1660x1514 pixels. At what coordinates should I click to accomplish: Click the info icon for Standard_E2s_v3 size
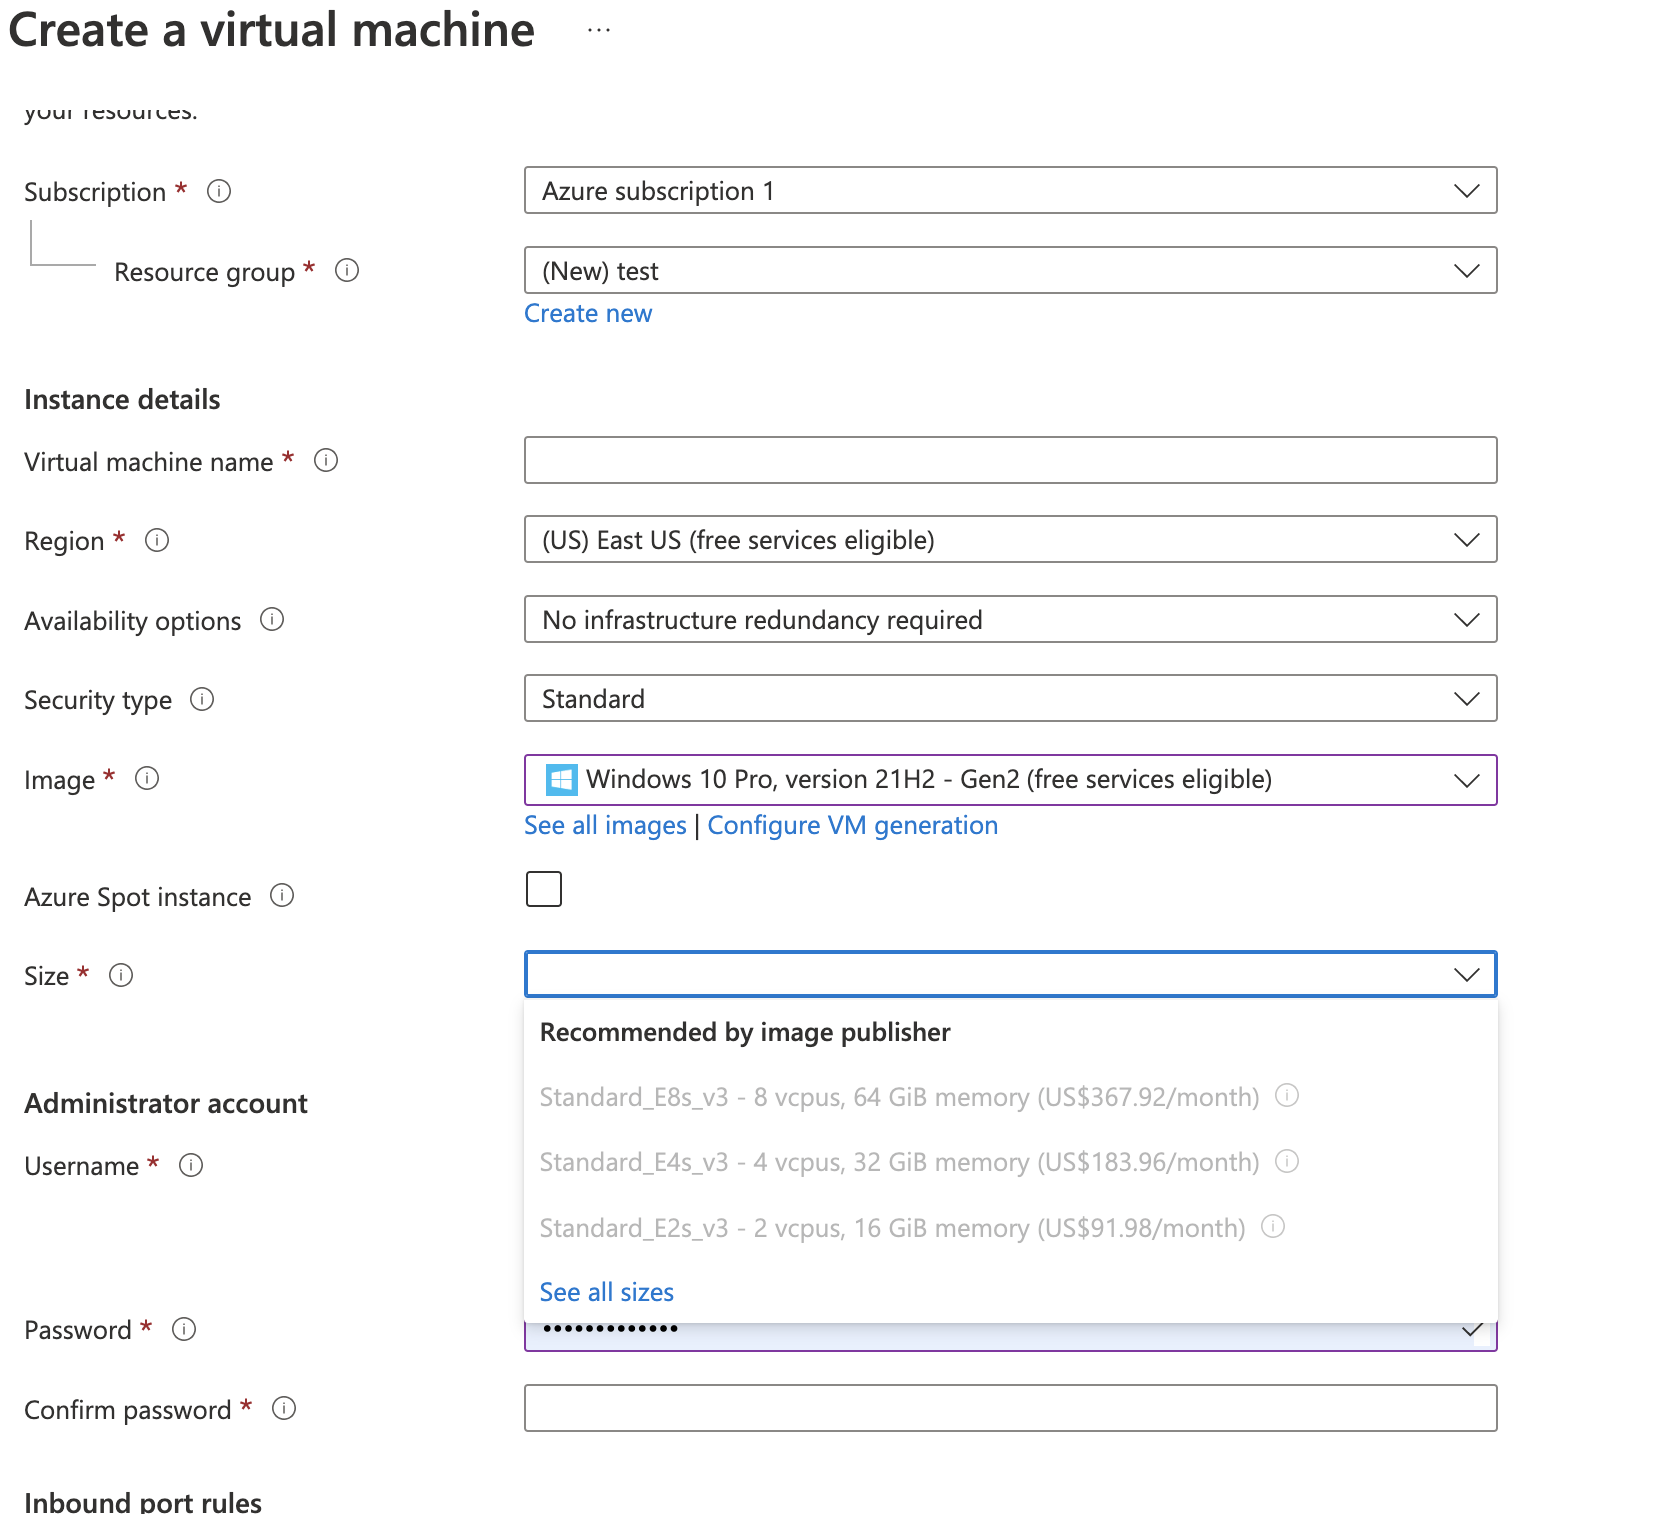1273,1226
